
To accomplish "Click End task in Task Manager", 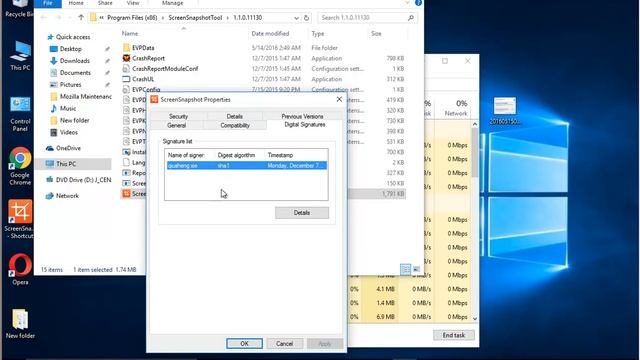I will (x=453, y=335).
